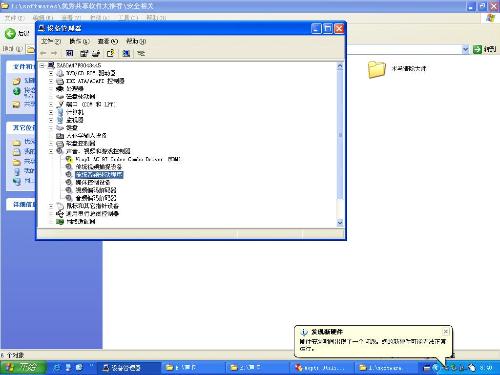500x375 pixels.
Task: Open the 文件(F) menu in Explorer window
Action: click(15, 17)
